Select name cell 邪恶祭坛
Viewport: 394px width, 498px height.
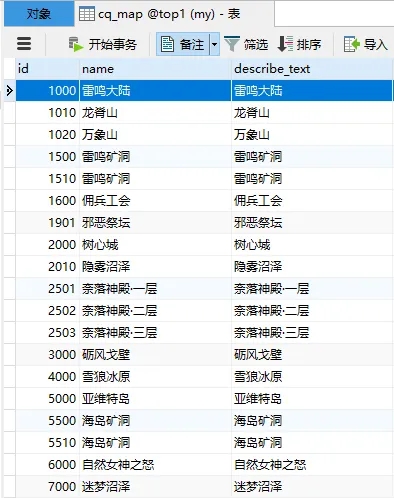coord(155,223)
